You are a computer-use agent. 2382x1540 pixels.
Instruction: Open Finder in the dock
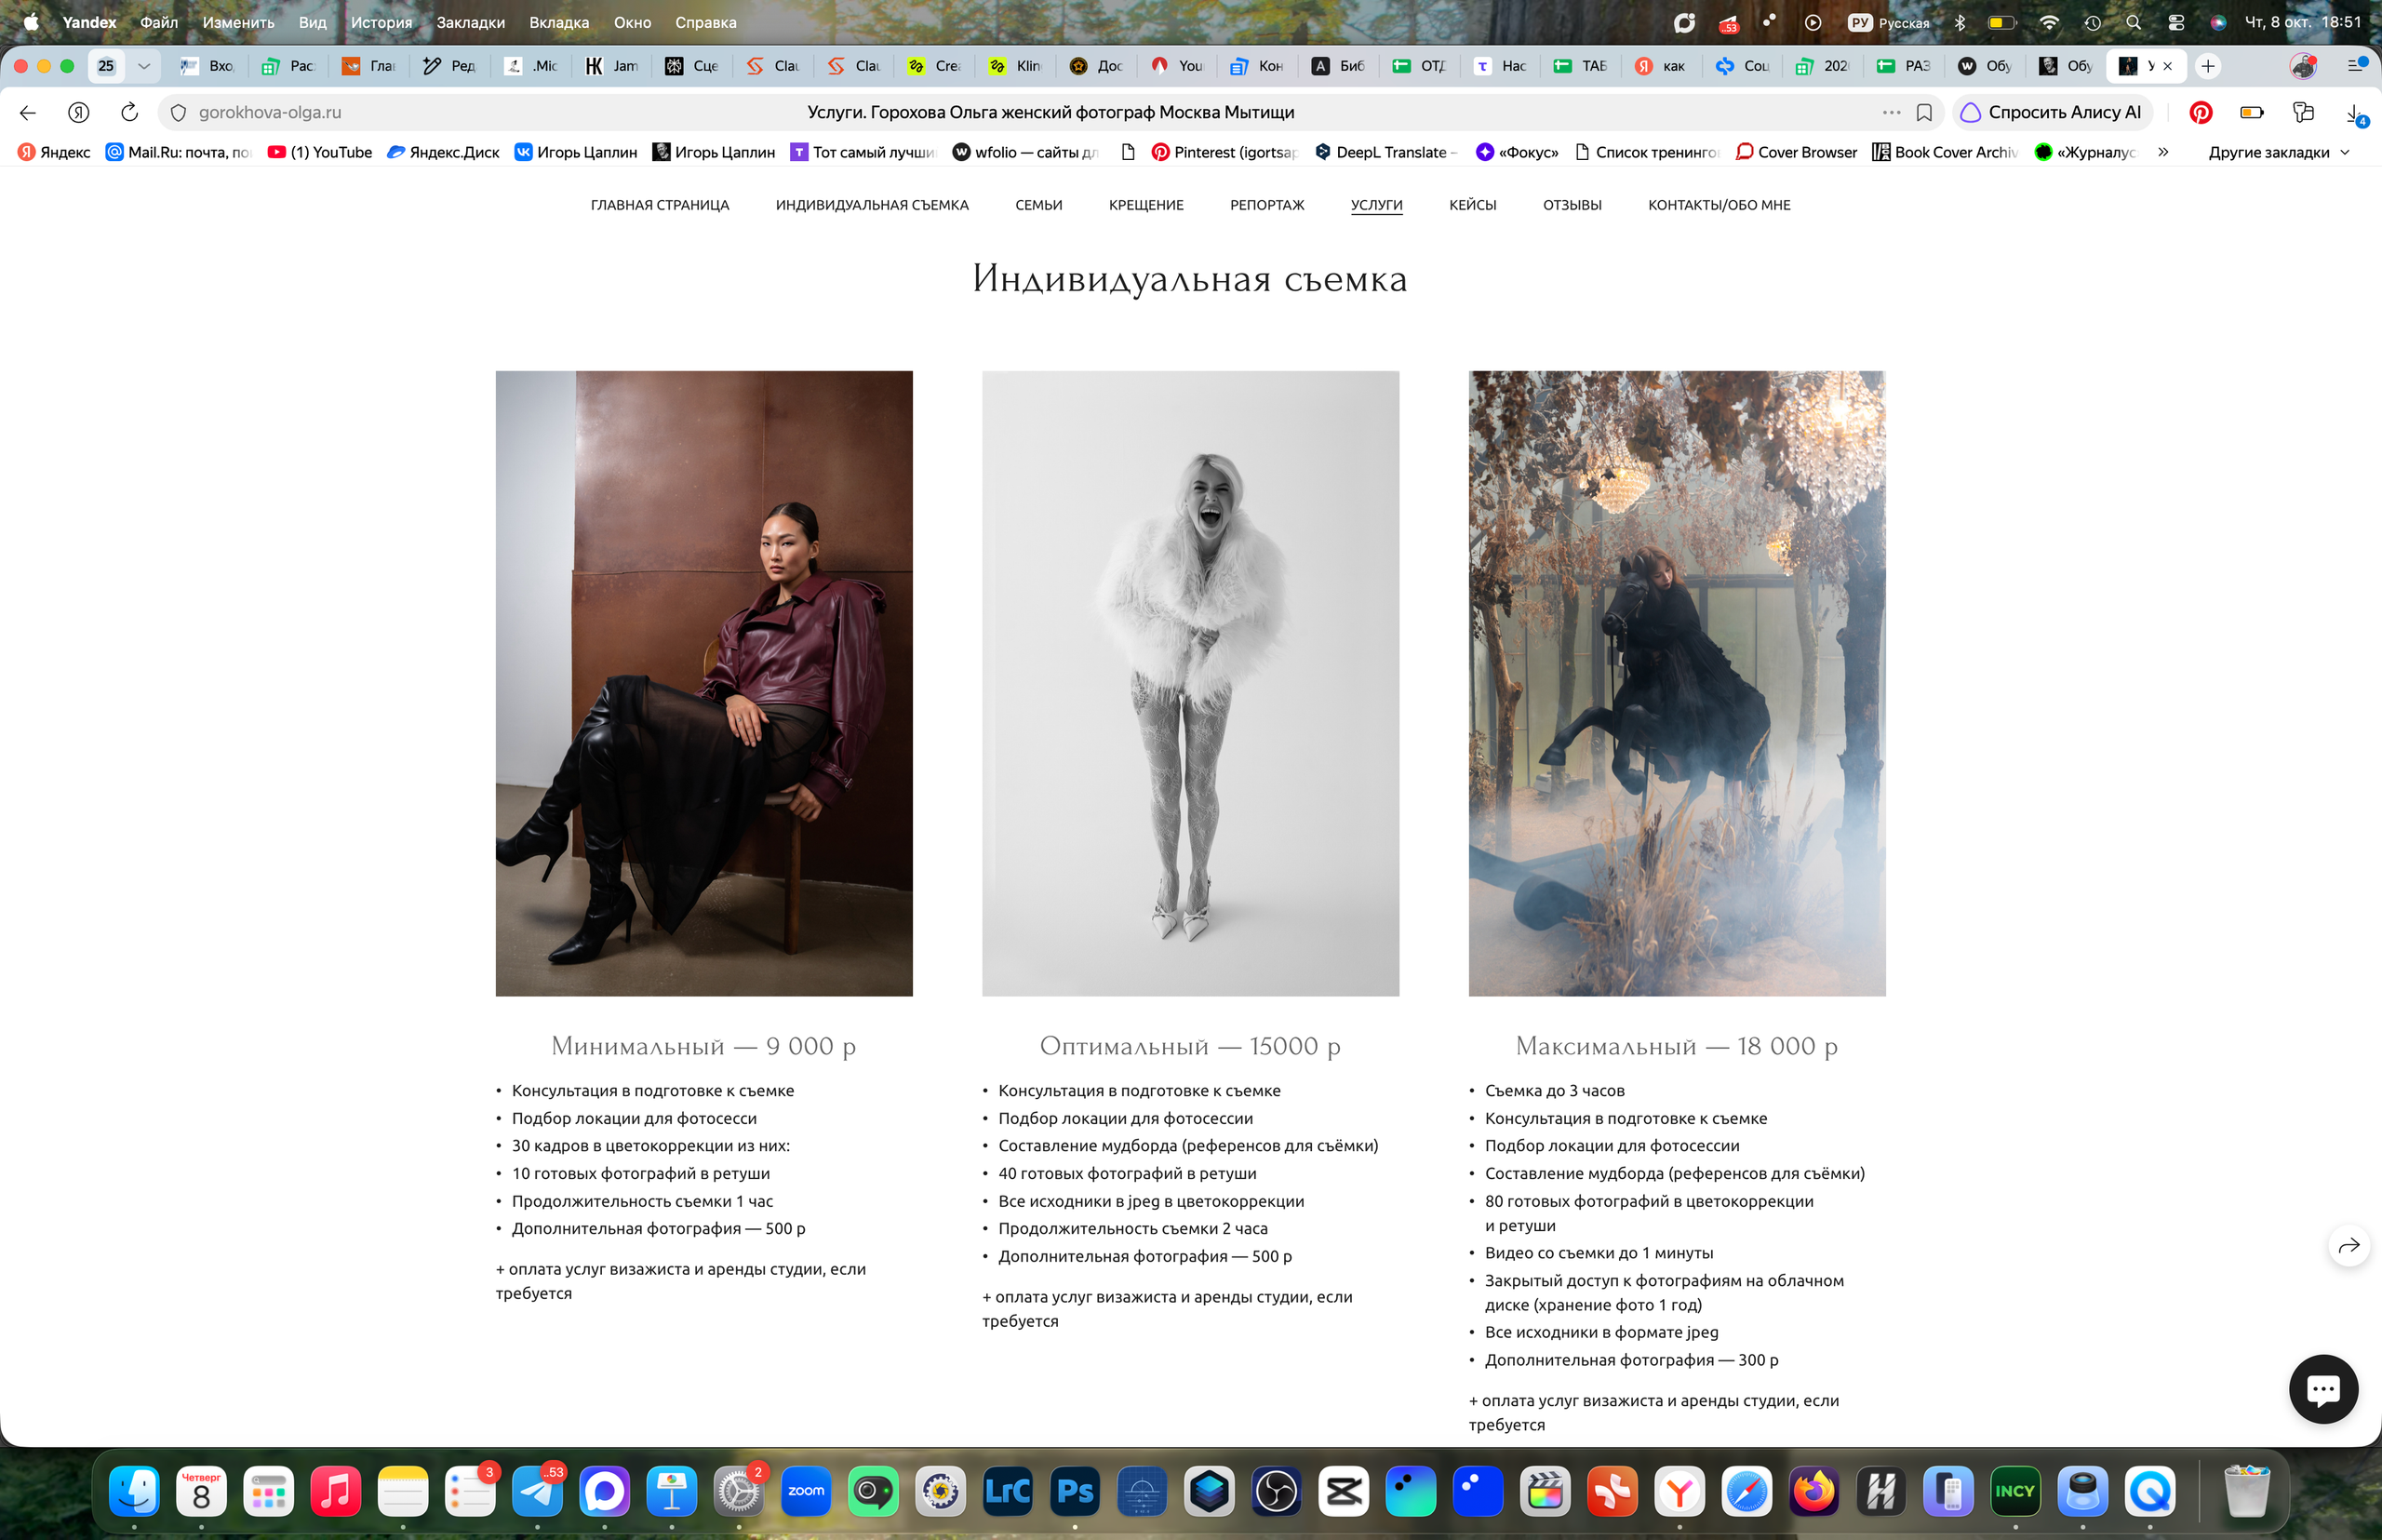(134, 1491)
